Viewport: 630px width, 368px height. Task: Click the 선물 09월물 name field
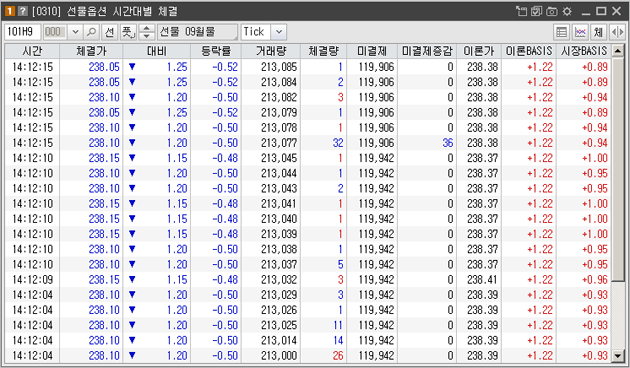pos(197,32)
